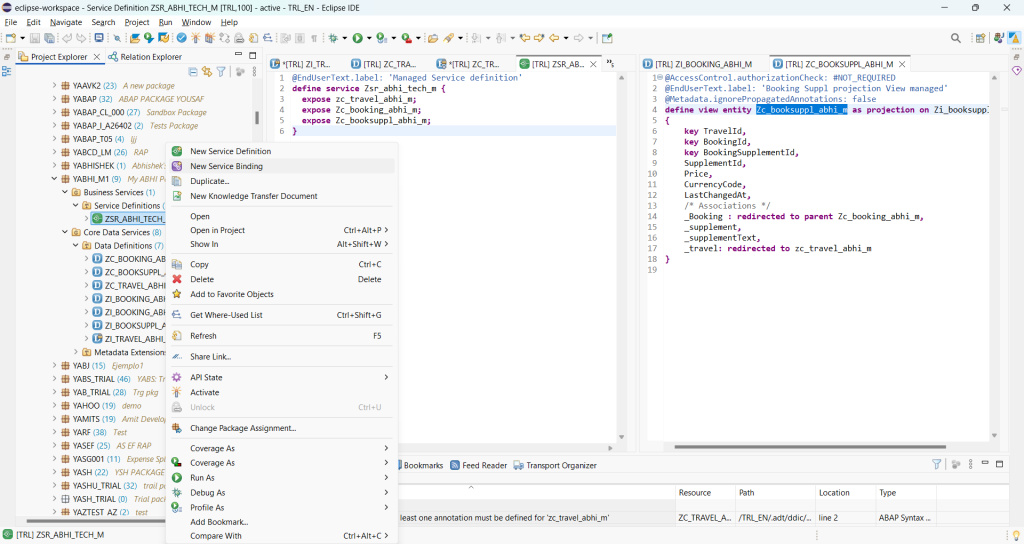The width and height of the screenshot is (1024, 544).
Task: Close the ZSR_AB... editor tab
Action: click(593, 64)
